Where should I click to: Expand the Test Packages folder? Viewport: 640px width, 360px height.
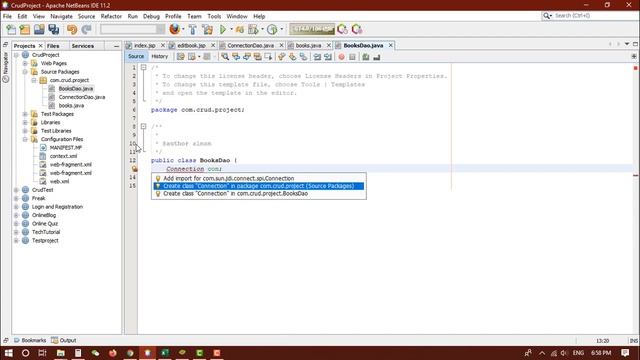click(25, 114)
